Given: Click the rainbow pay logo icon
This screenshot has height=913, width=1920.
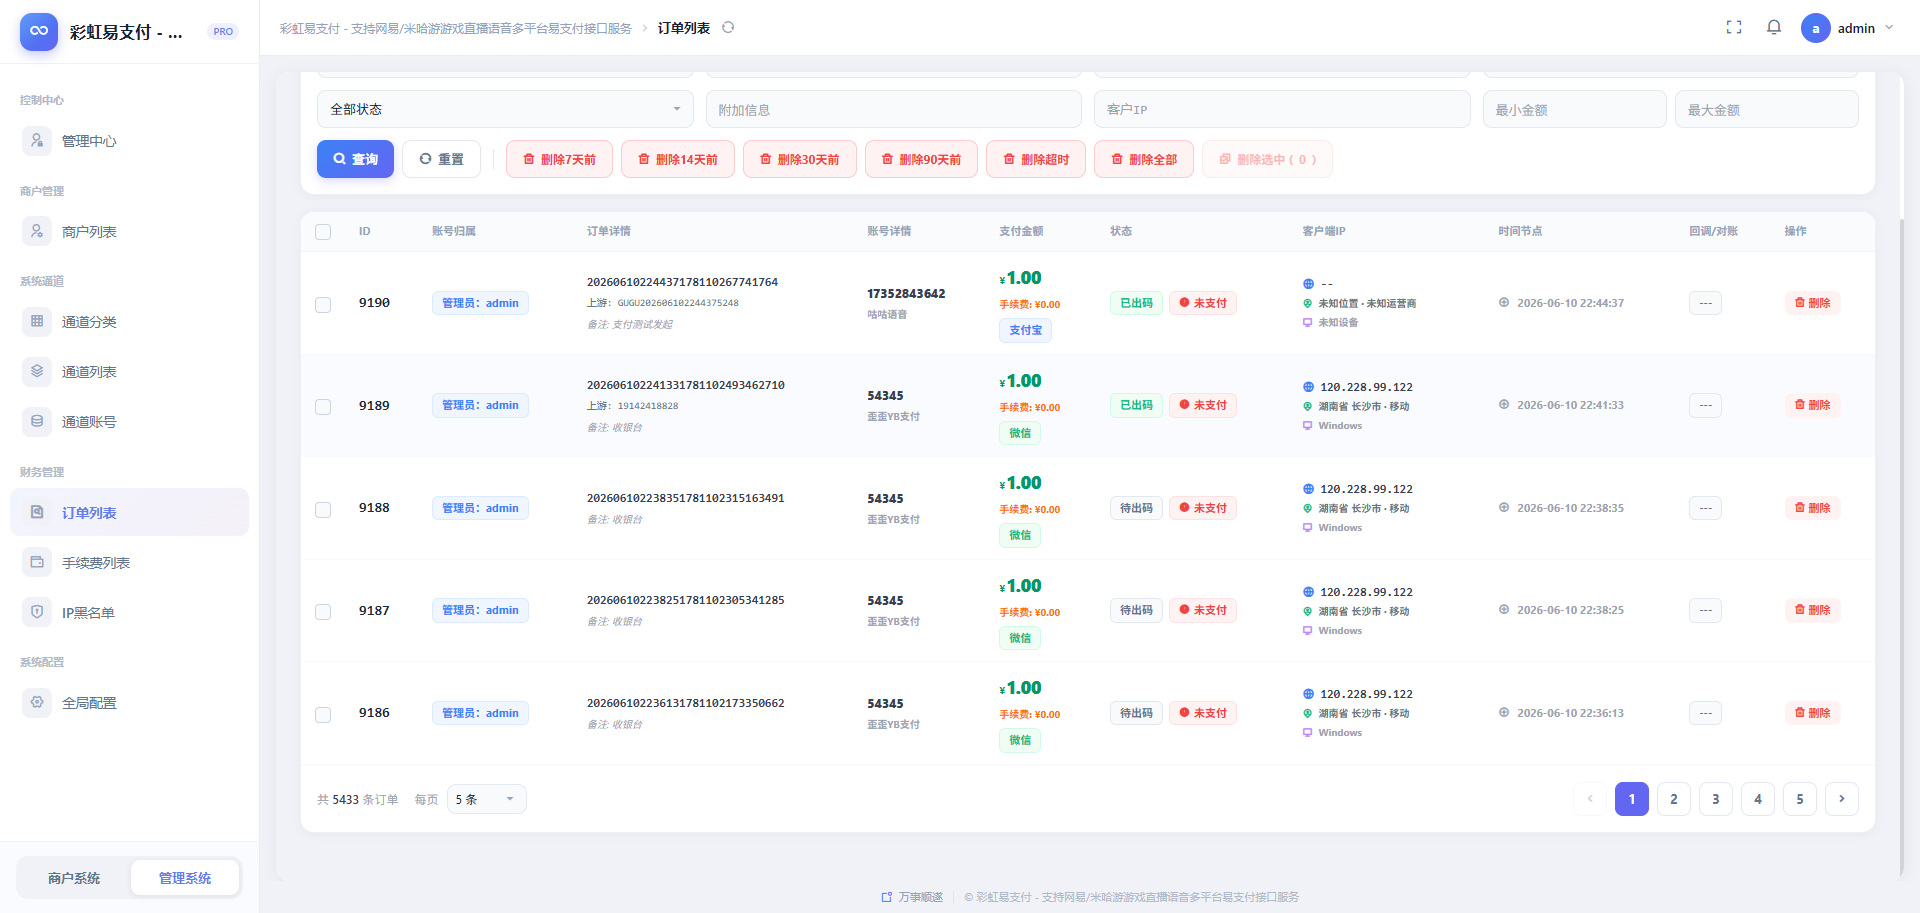Looking at the screenshot, I should pyautogui.click(x=39, y=31).
